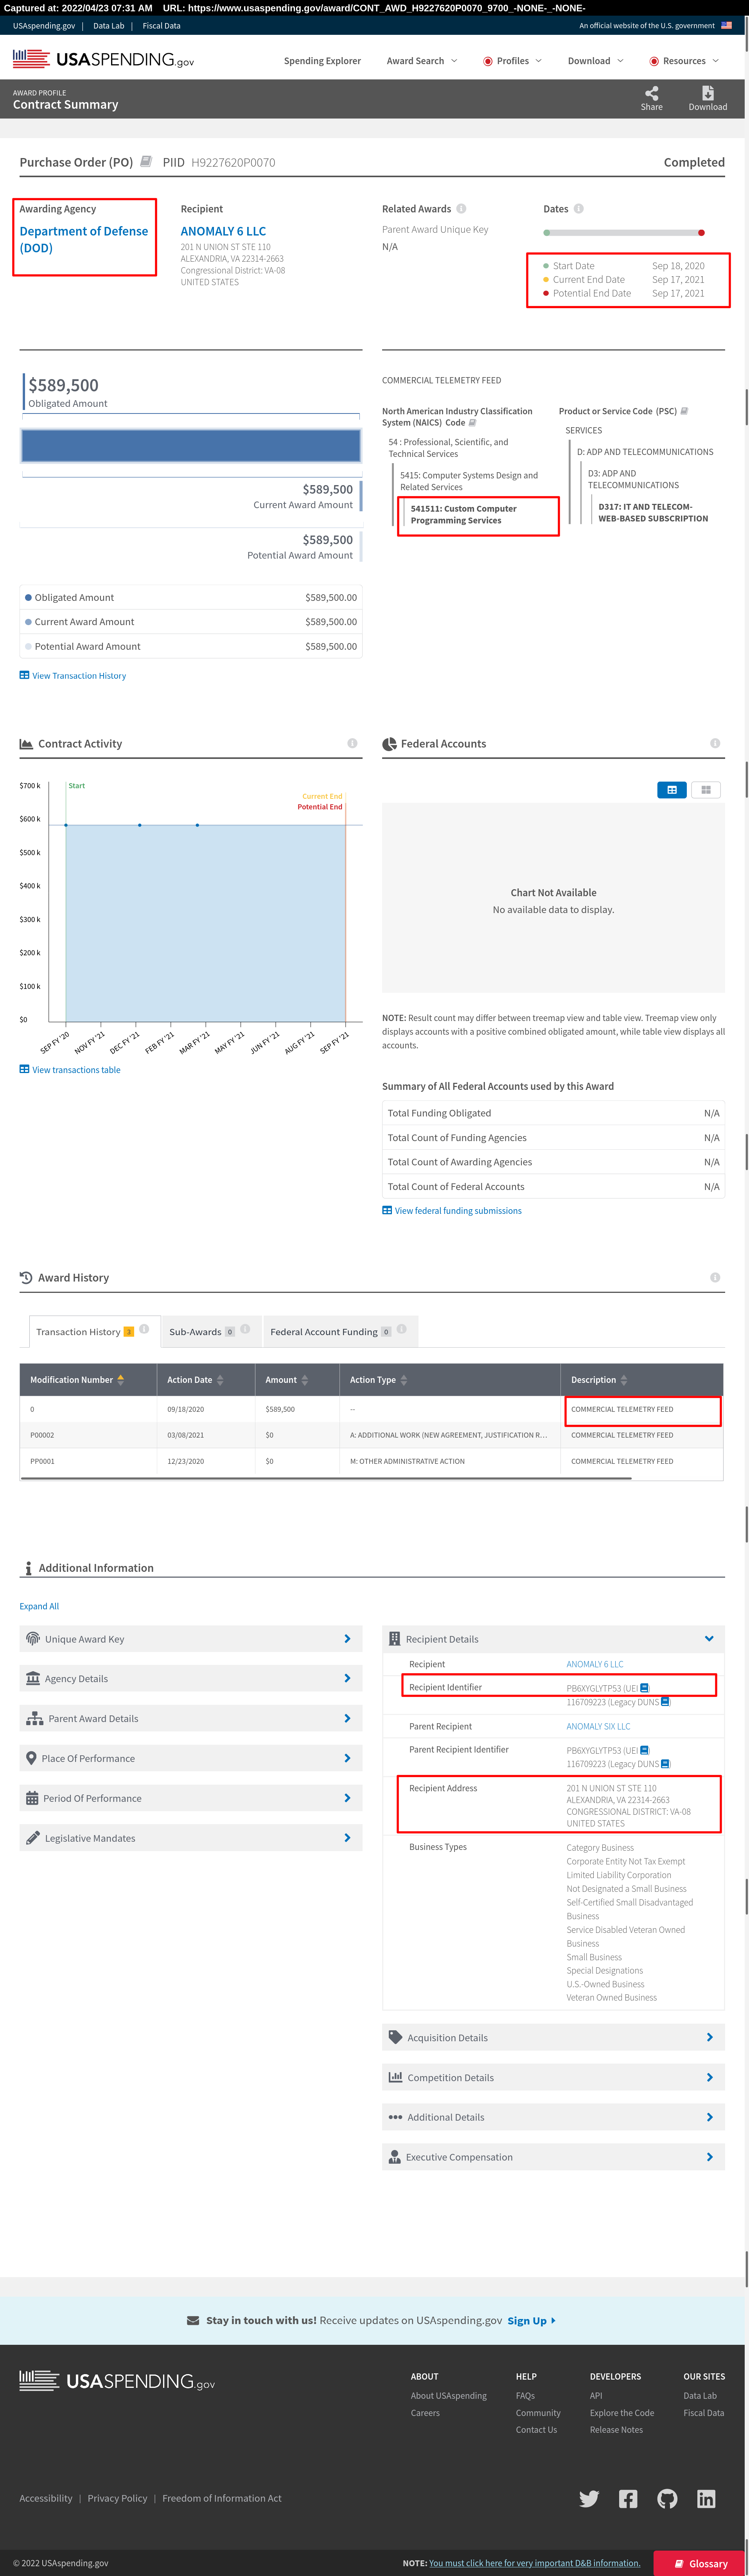Collapse the Recipient Details section
749x2576 pixels.
click(x=709, y=1639)
